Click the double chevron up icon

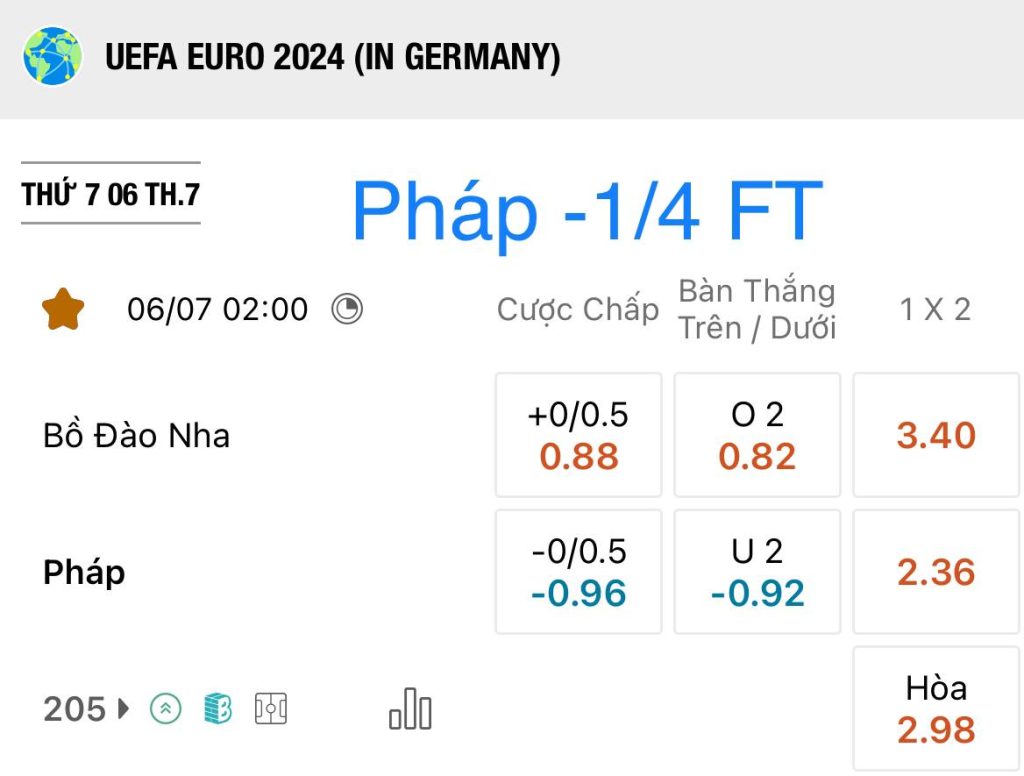[x=166, y=709]
